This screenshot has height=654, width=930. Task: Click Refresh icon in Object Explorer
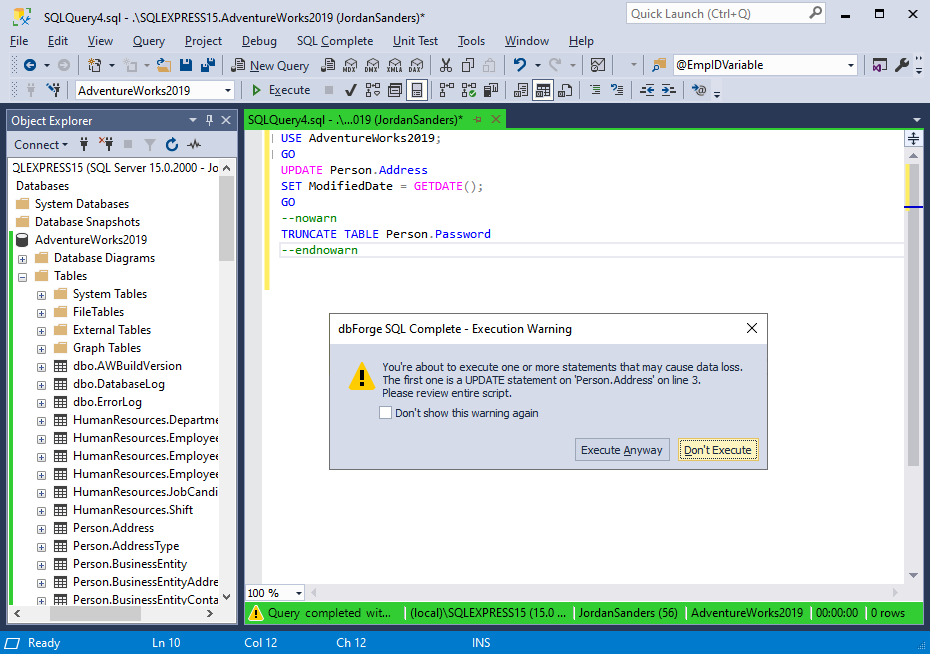tap(172, 145)
